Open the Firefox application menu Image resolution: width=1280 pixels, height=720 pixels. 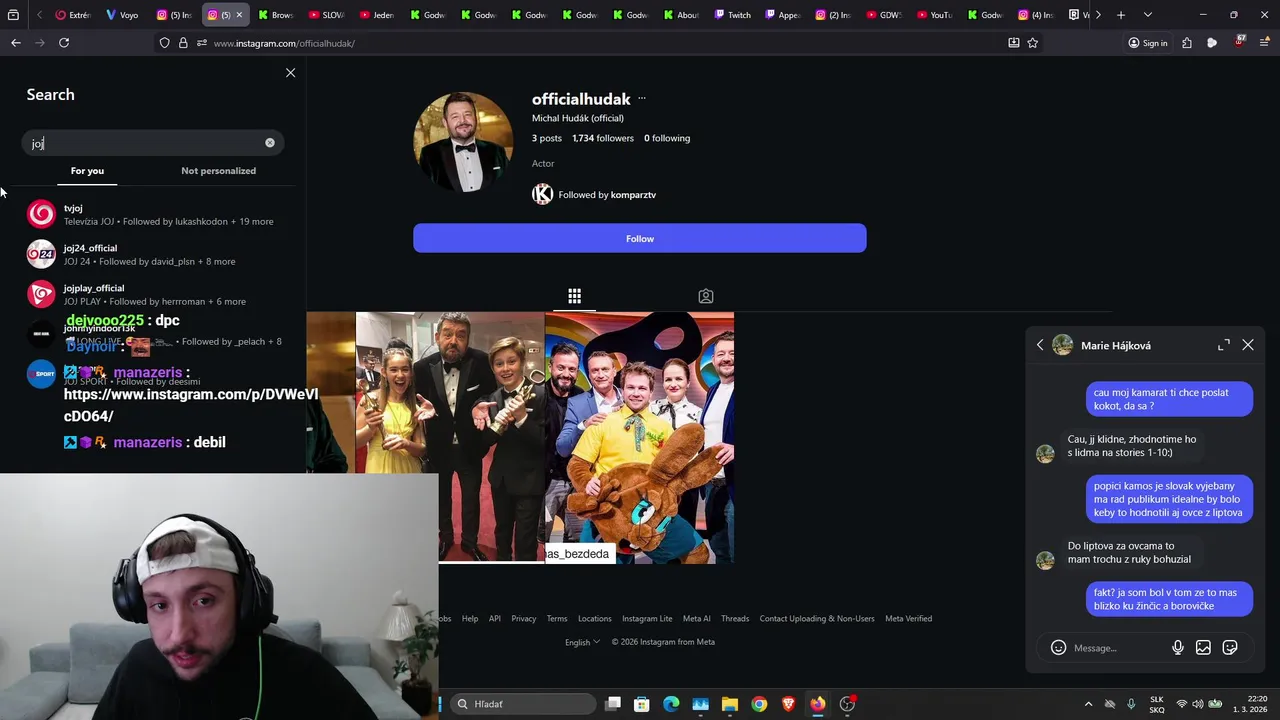(1265, 43)
